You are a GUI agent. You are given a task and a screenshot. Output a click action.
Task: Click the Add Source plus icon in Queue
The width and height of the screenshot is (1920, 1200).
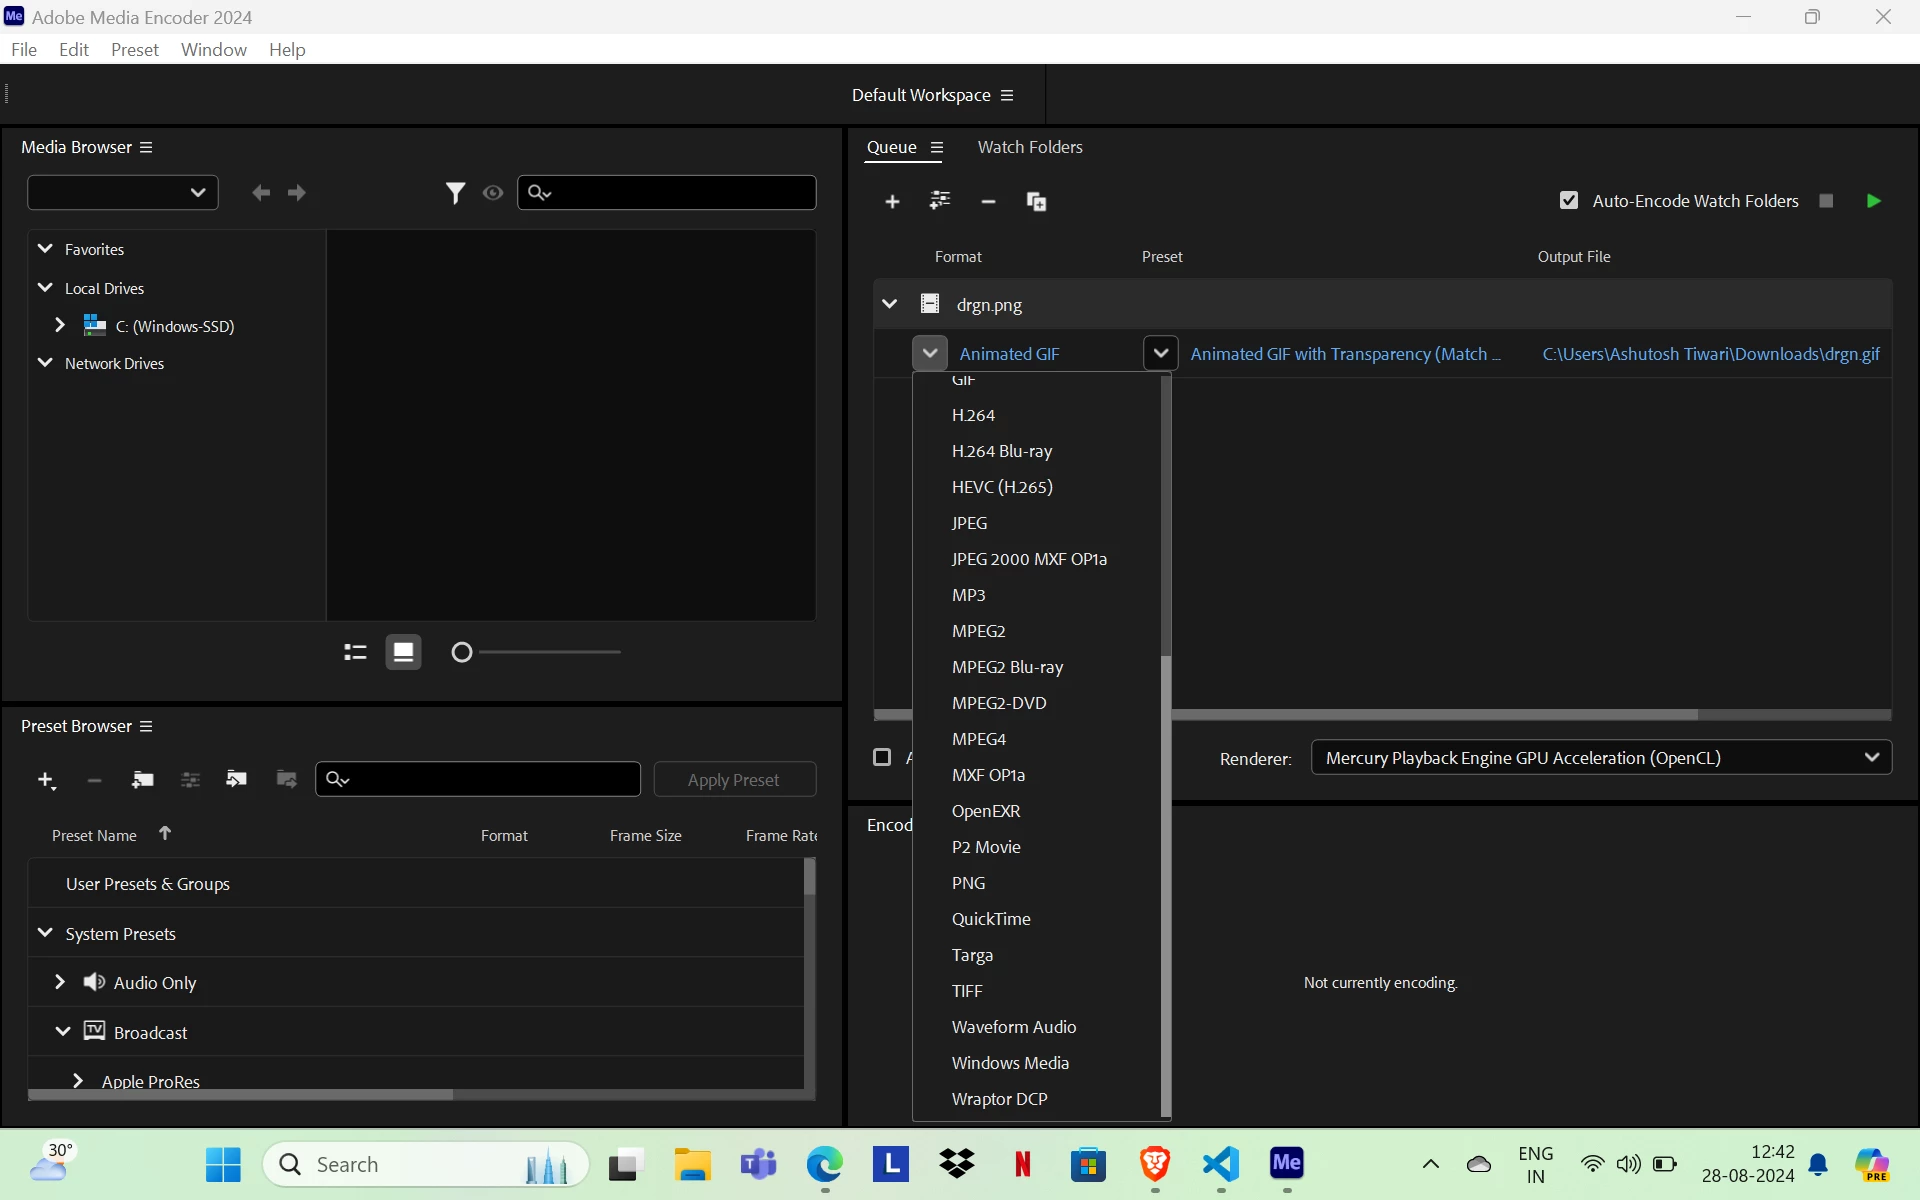click(x=892, y=202)
